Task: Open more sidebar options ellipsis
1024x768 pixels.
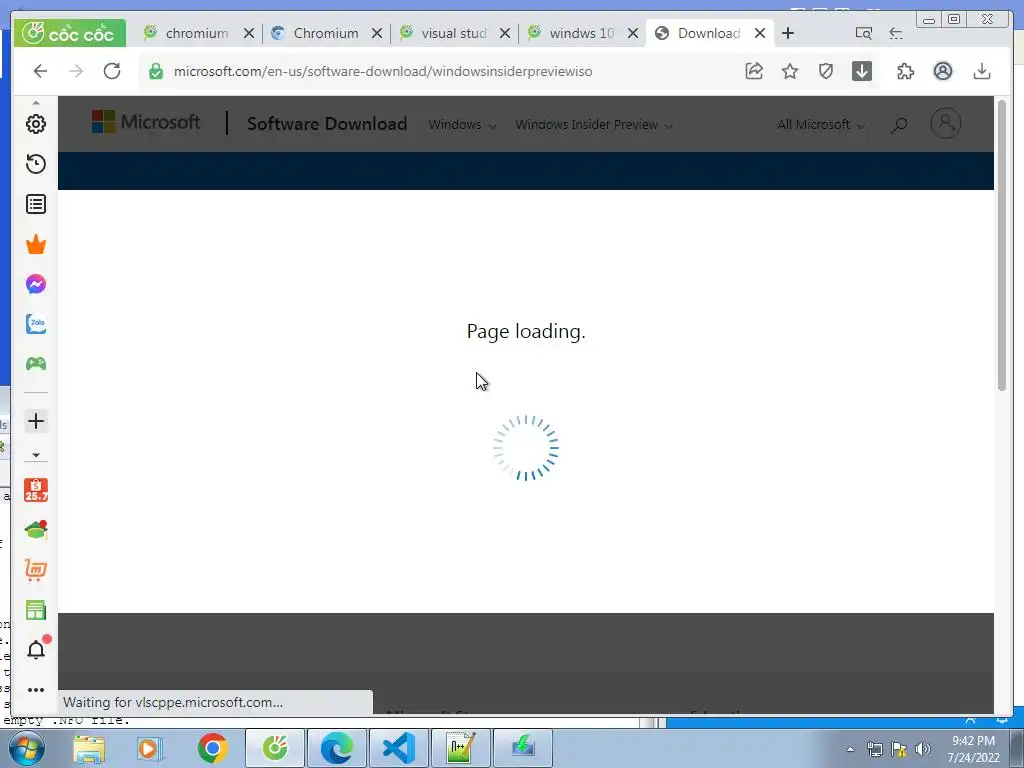Action: [x=36, y=690]
